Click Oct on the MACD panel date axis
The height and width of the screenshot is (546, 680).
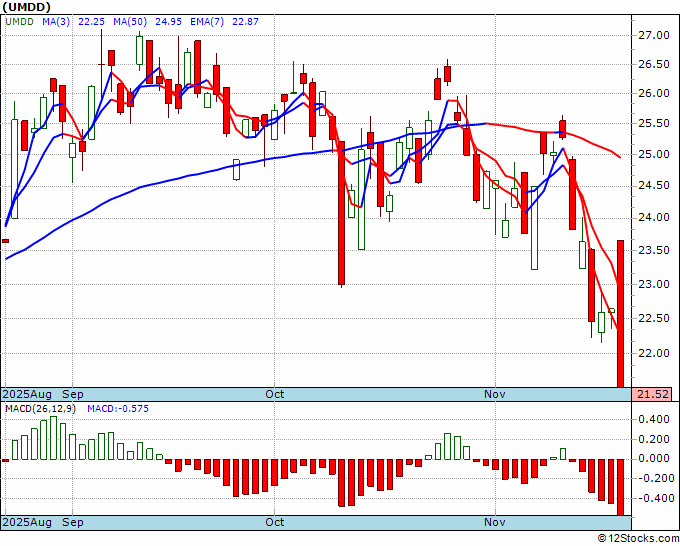tap(275, 522)
